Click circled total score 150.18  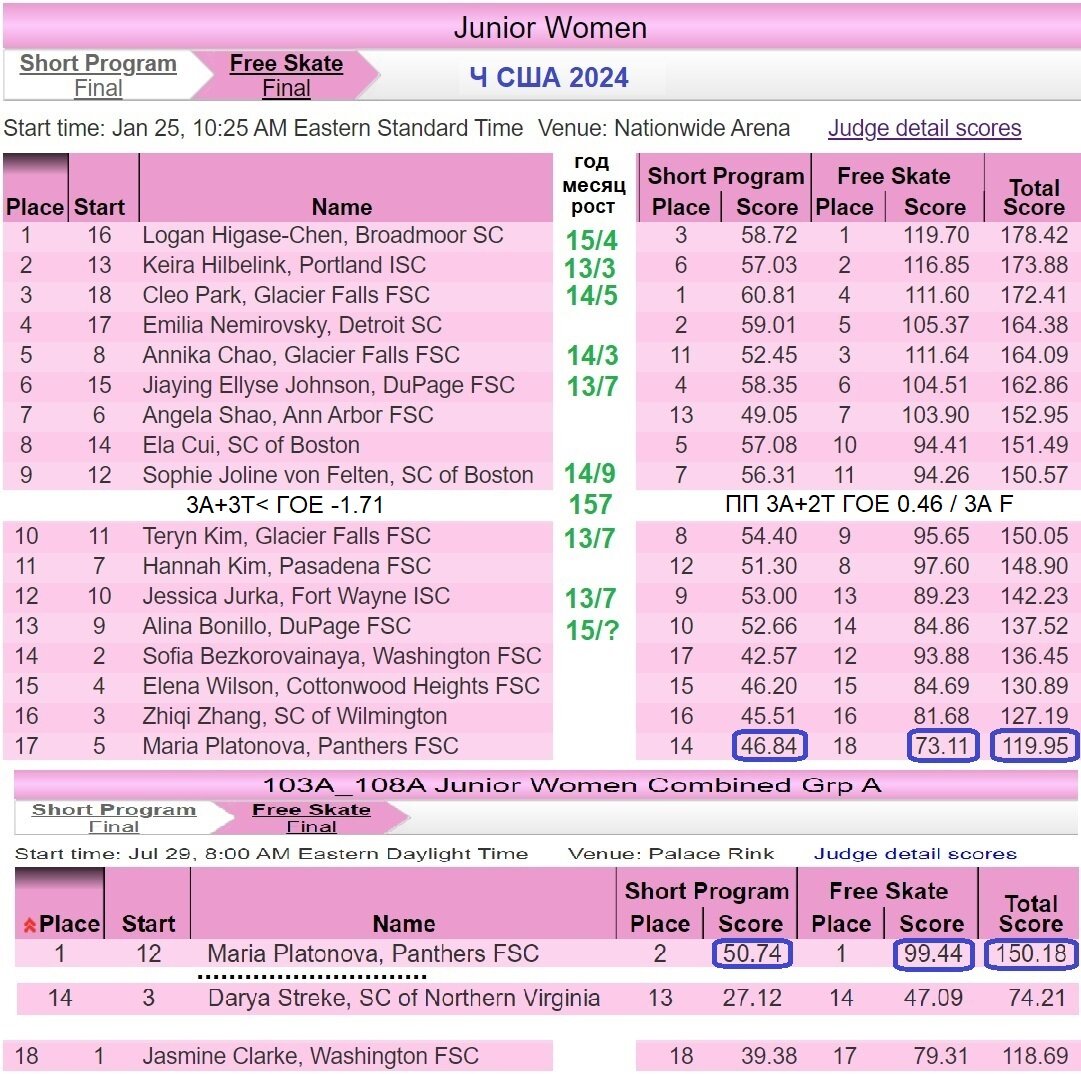[x=1031, y=954]
